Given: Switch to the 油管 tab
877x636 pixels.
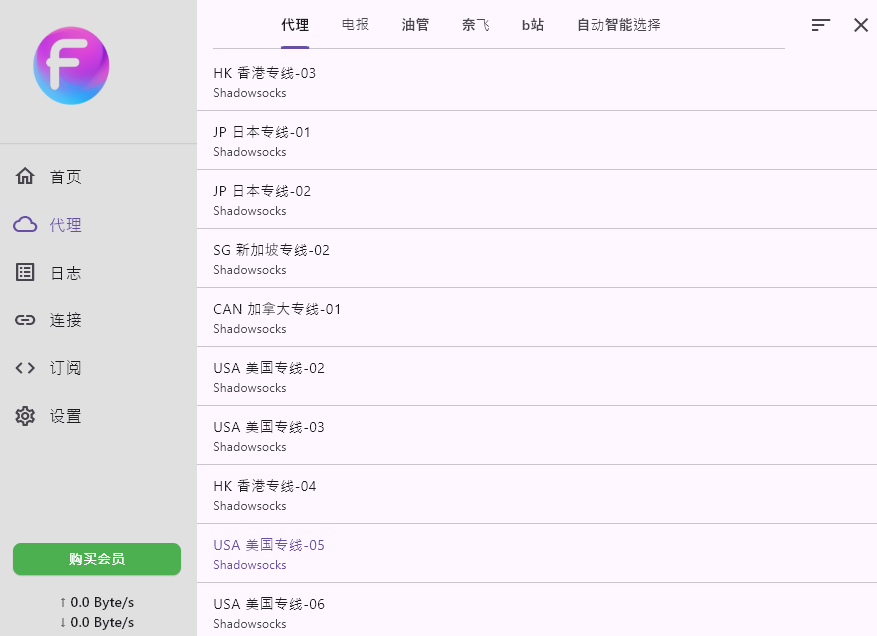Looking at the screenshot, I should point(415,25).
